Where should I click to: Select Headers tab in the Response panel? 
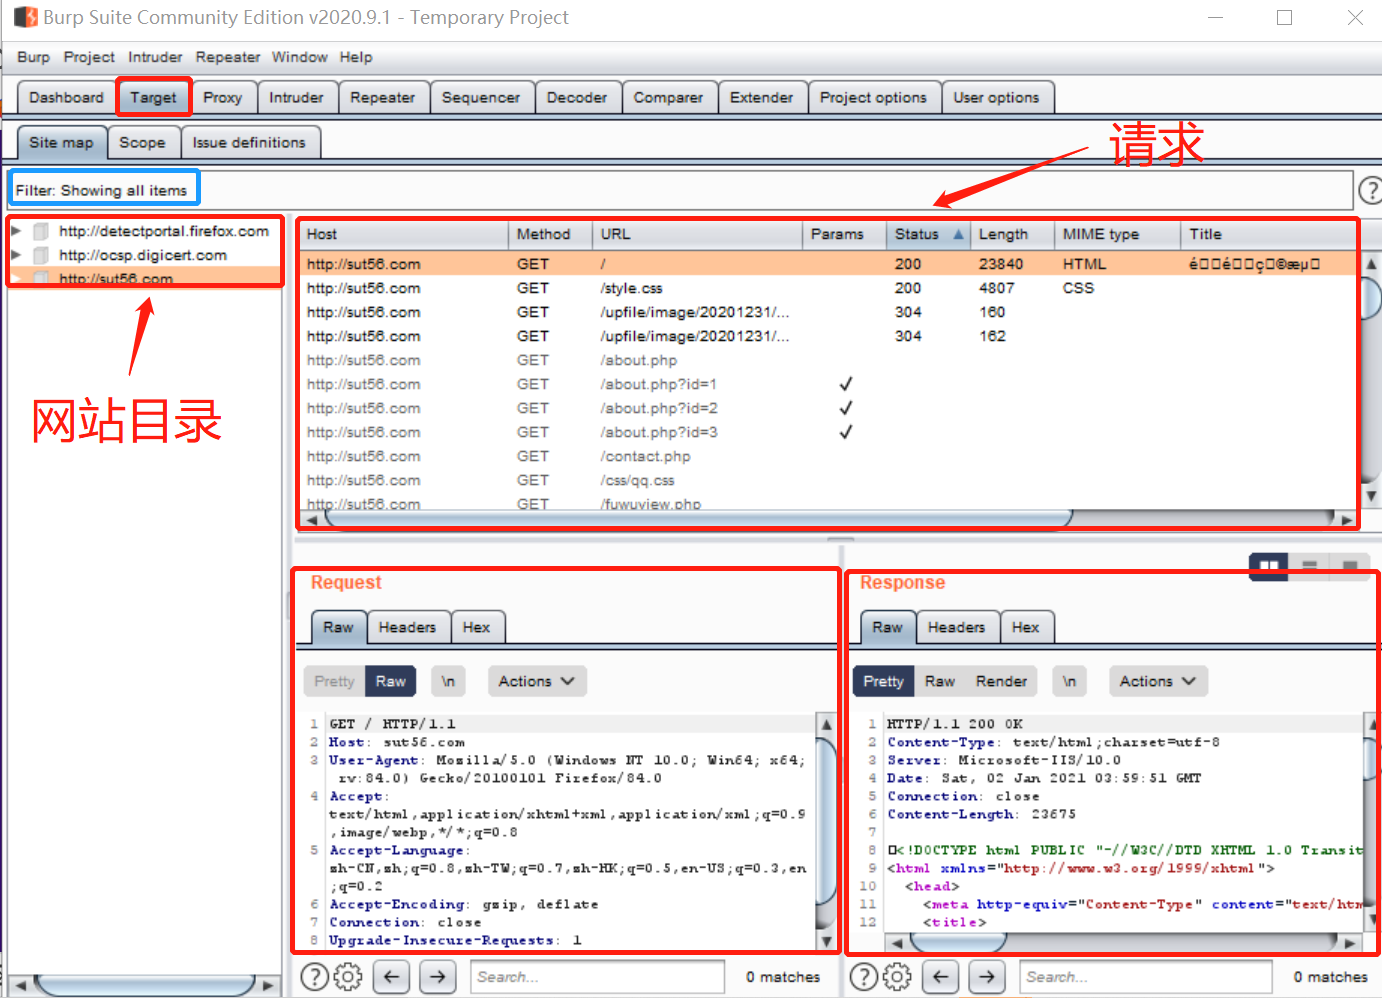[x=956, y=627]
